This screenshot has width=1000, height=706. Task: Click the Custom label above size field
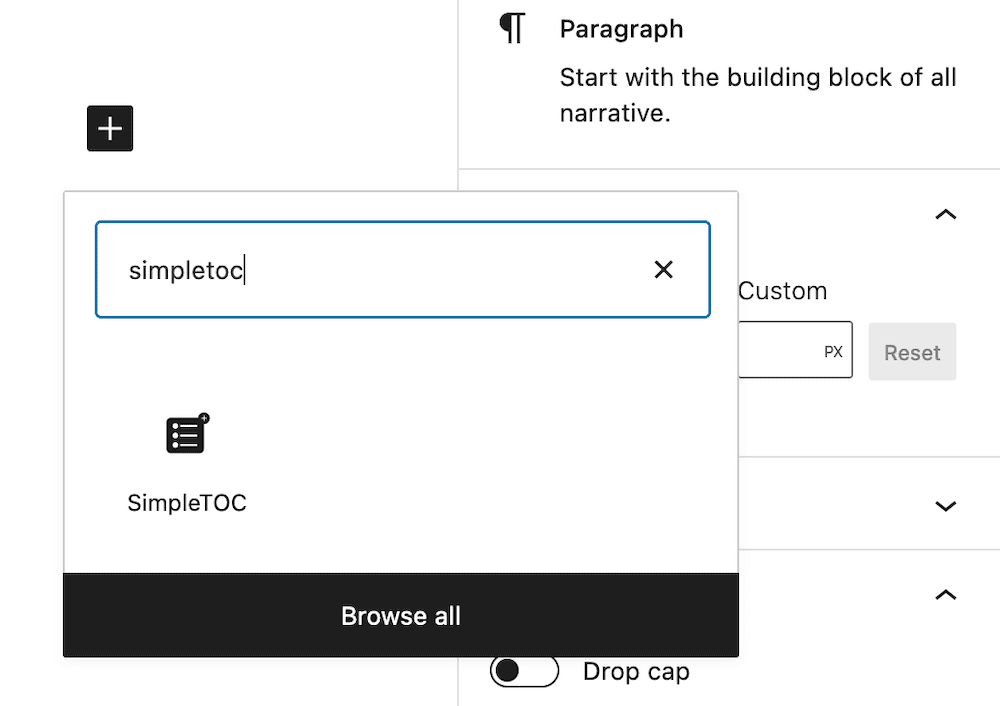[782, 291]
